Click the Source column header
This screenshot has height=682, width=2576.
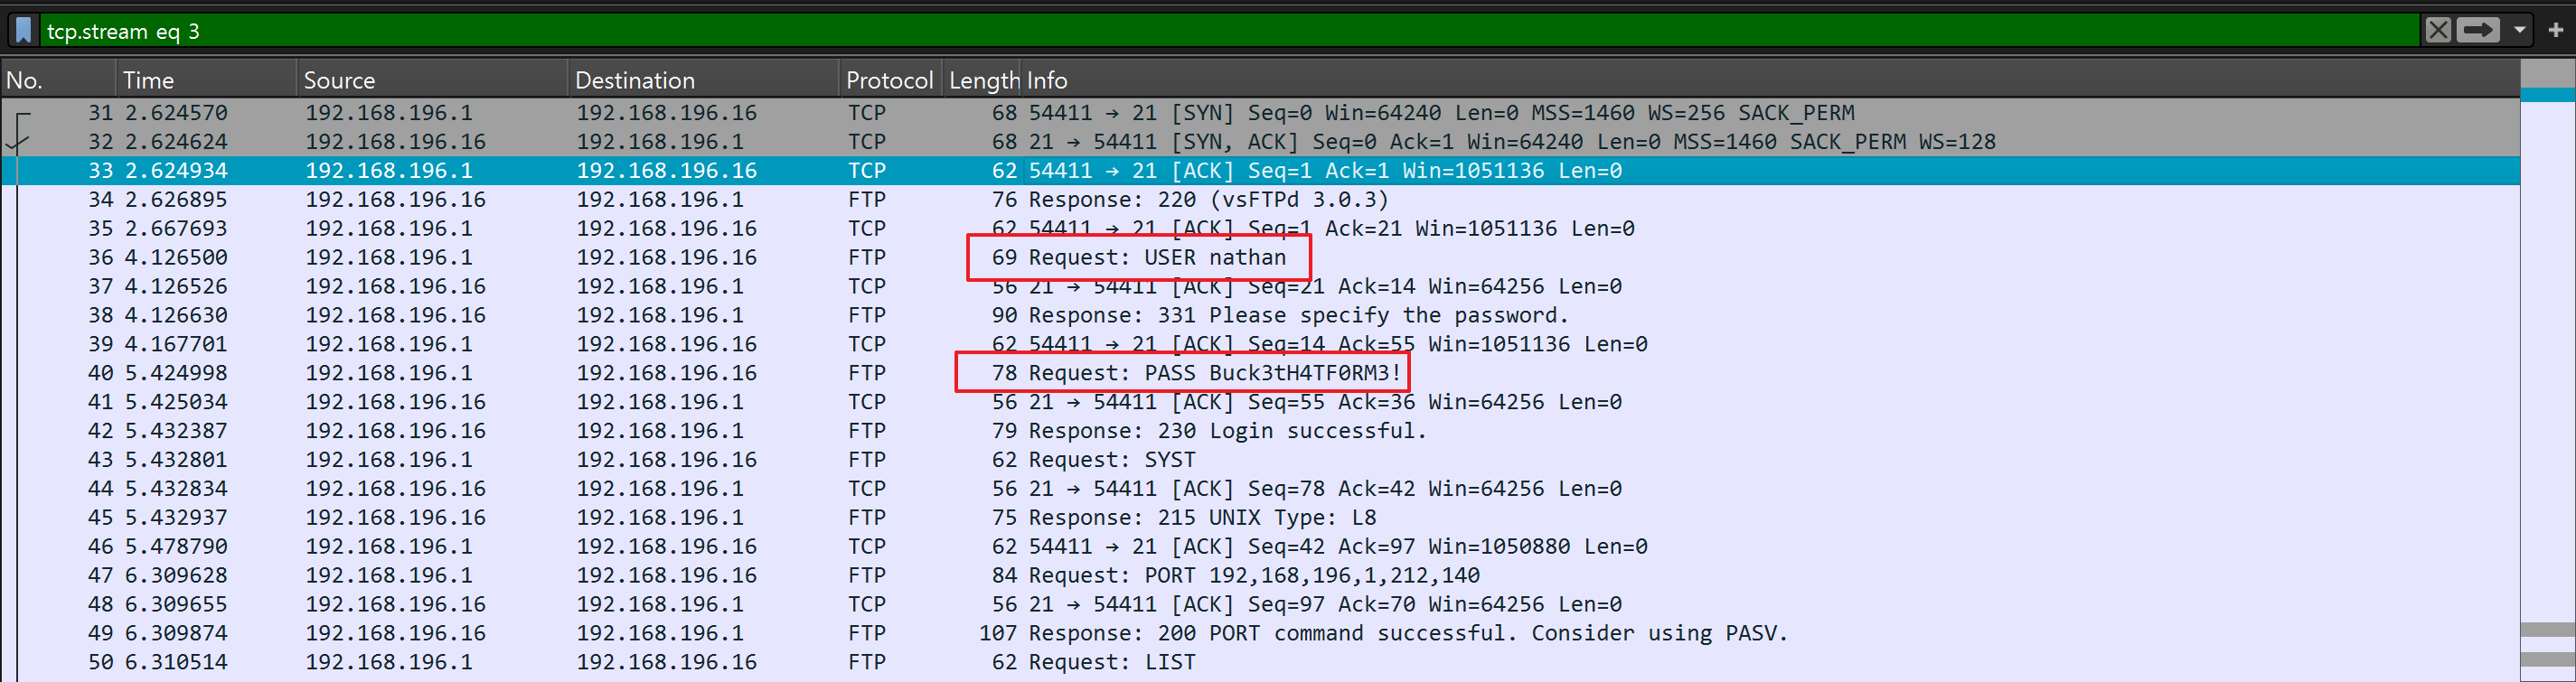(430, 80)
